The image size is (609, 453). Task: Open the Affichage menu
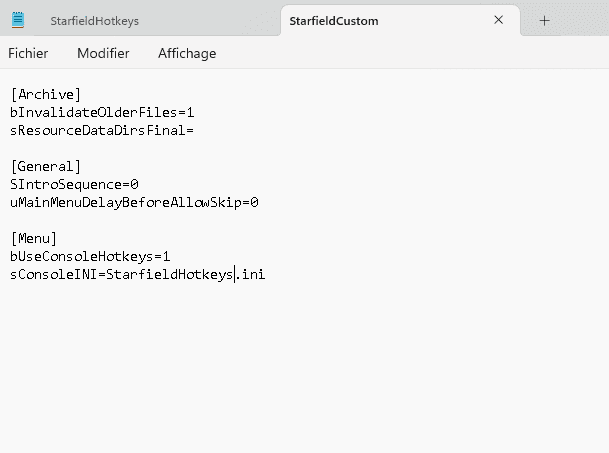click(187, 53)
